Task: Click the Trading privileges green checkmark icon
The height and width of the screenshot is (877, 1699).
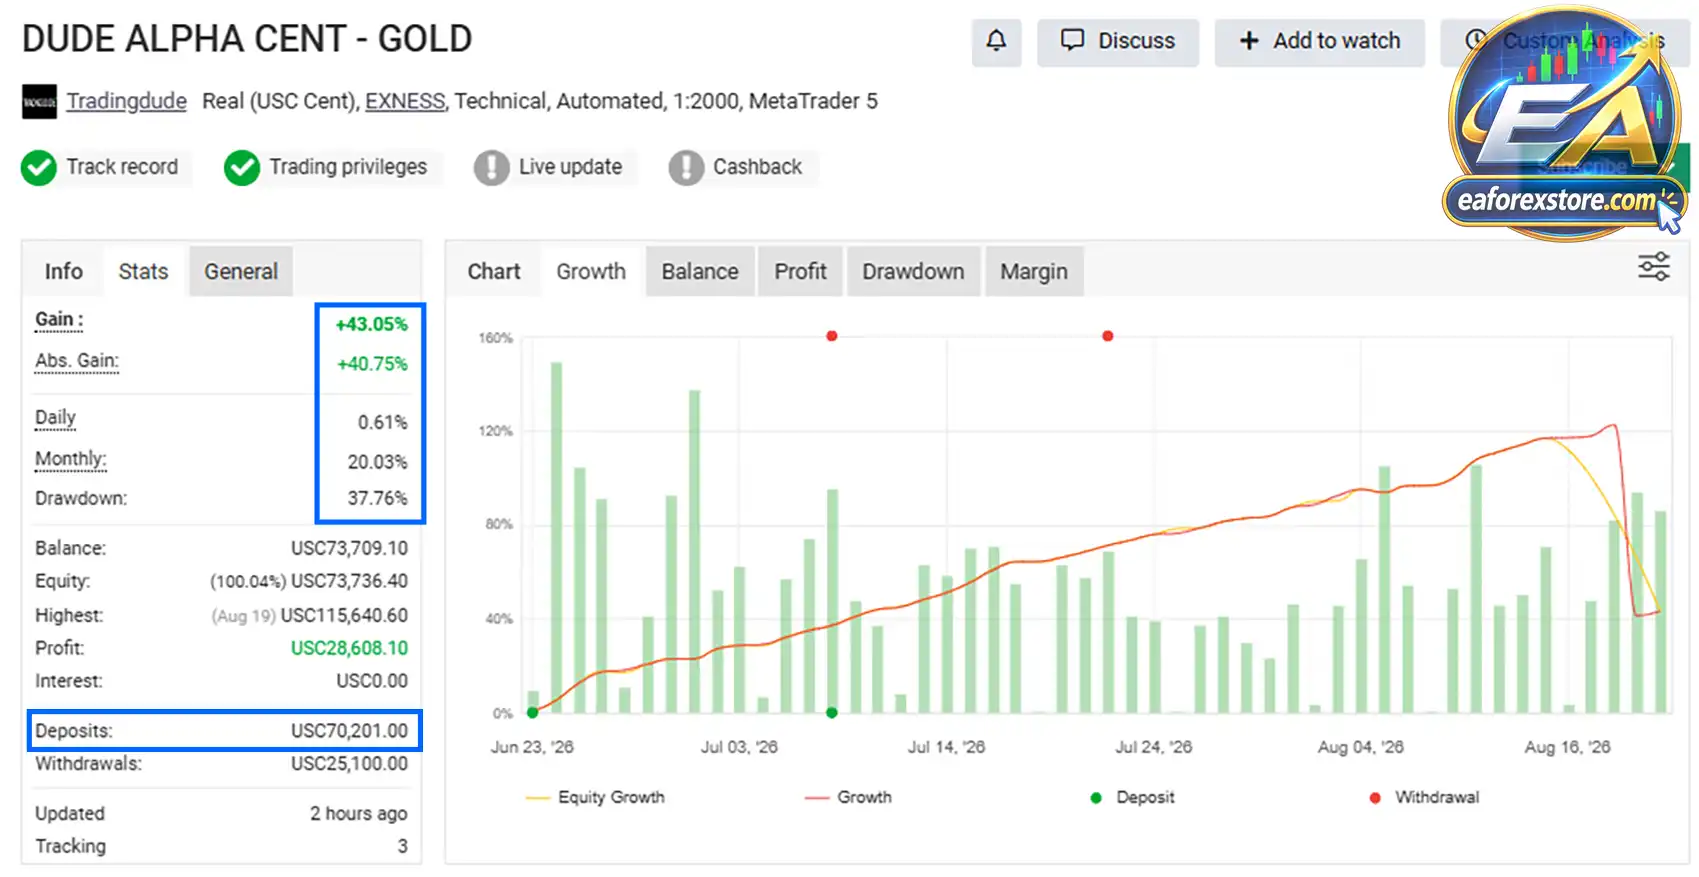Action: [242, 168]
